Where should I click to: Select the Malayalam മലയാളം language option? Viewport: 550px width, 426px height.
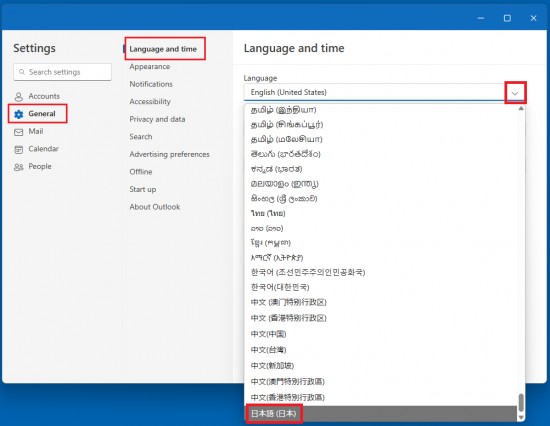click(x=381, y=184)
